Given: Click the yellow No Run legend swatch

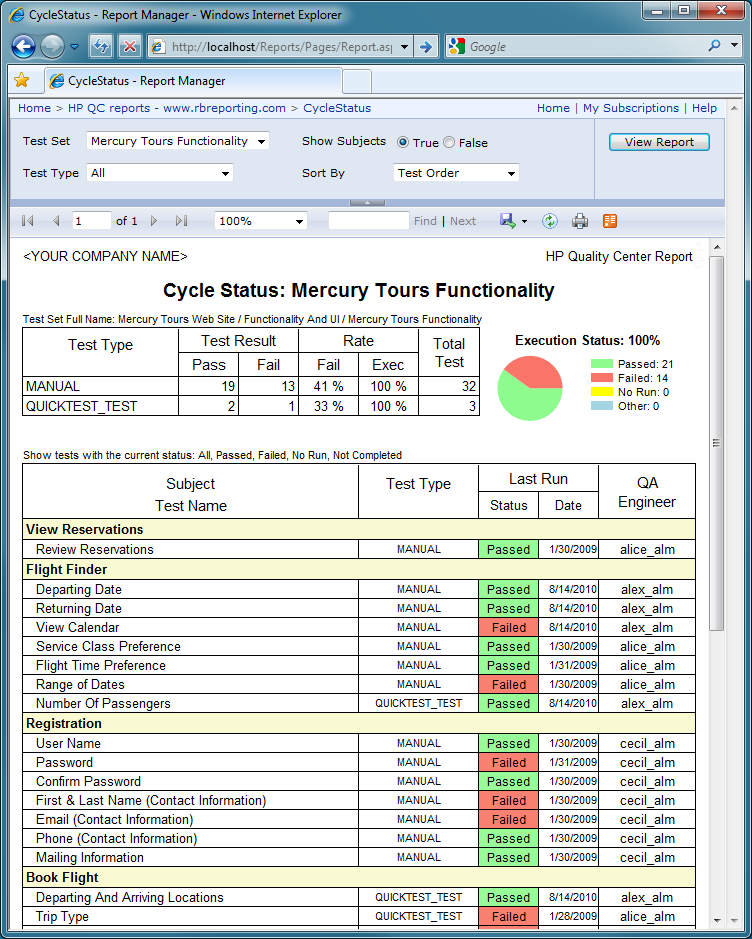Looking at the screenshot, I should point(601,392).
